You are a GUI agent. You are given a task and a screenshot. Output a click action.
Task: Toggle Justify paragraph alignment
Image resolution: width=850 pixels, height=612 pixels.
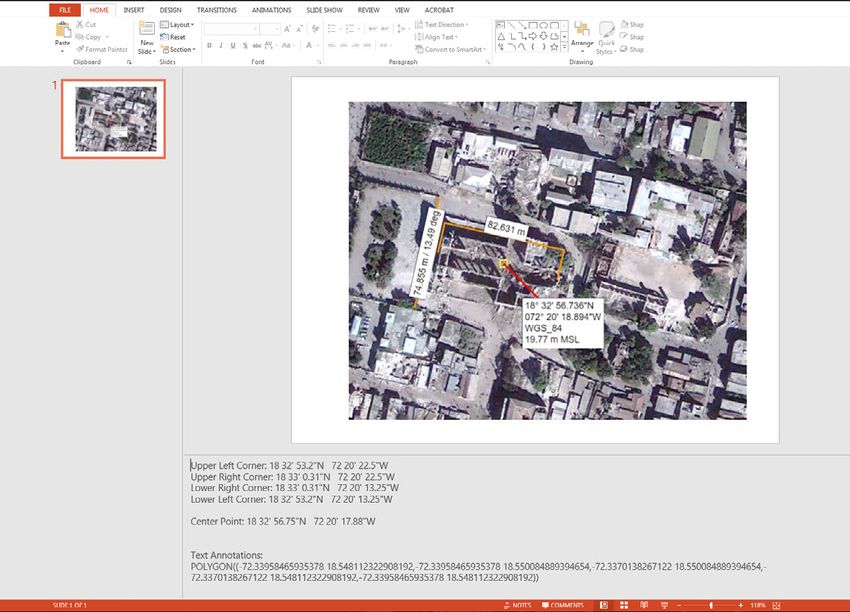[x=368, y=46]
